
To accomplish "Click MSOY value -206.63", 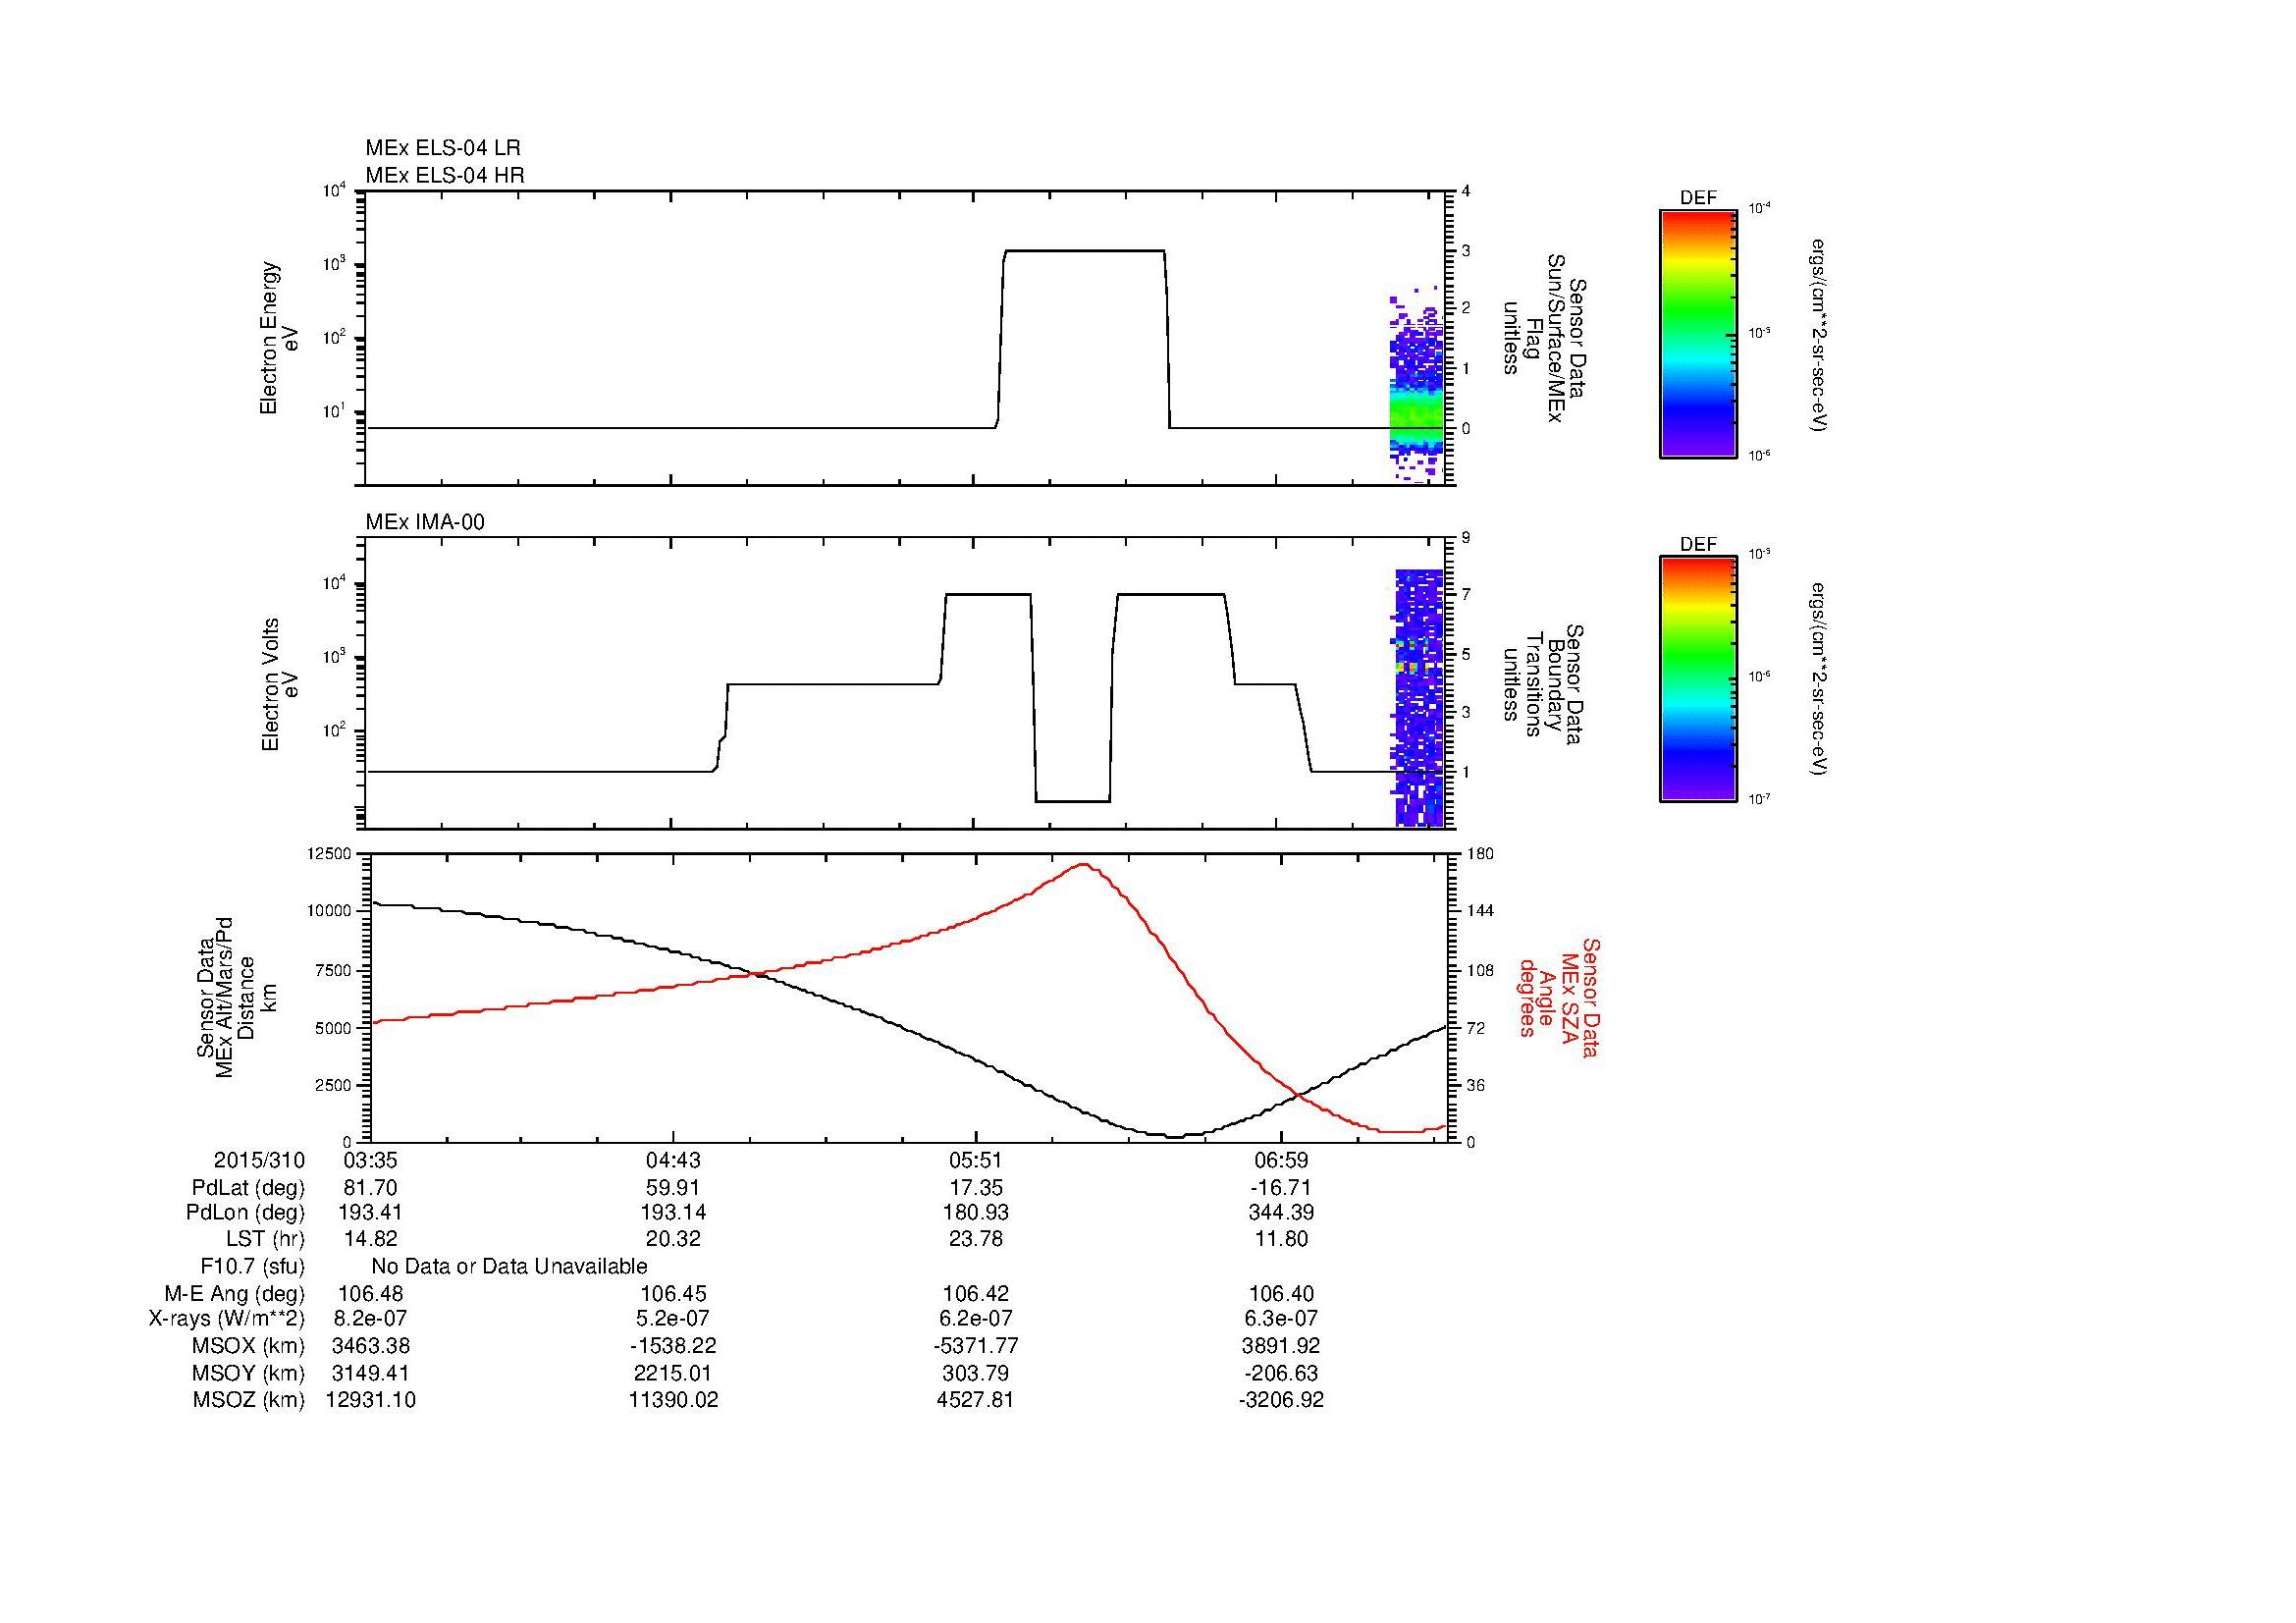I will [1280, 1373].
